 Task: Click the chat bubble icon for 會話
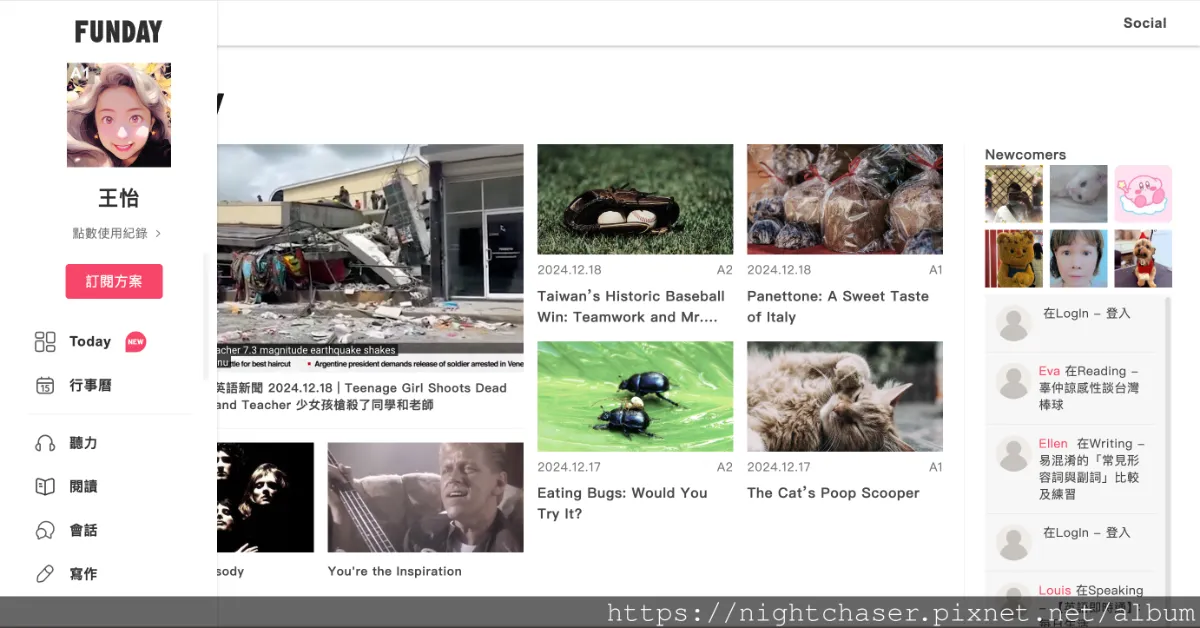pos(45,530)
